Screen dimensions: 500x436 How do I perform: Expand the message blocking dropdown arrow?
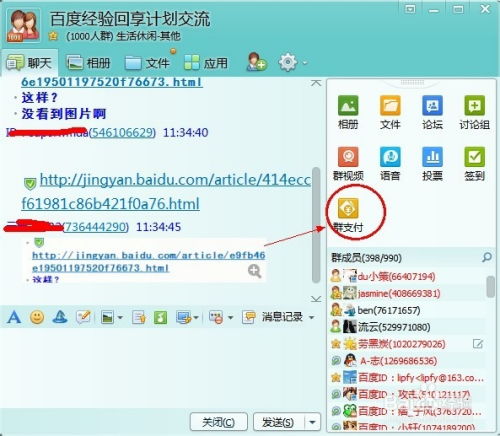pyautogui.click(x=230, y=317)
